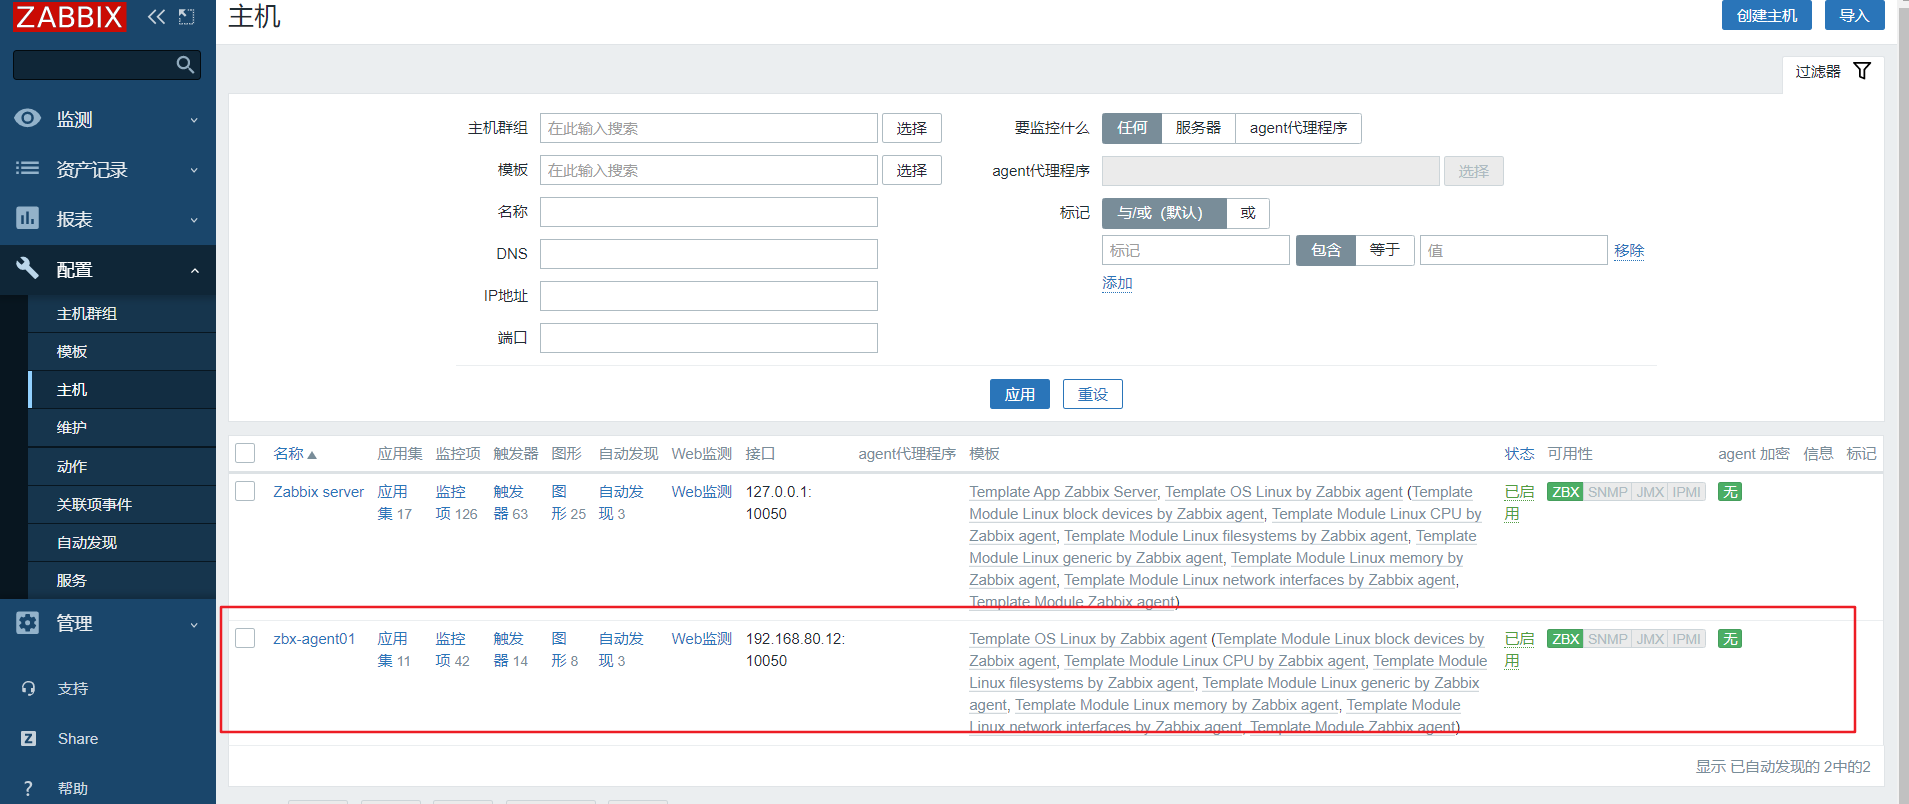Image resolution: width=1909 pixels, height=804 pixels.
Task: Expand the 监测 menu chevron
Action: [x=194, y=120]
